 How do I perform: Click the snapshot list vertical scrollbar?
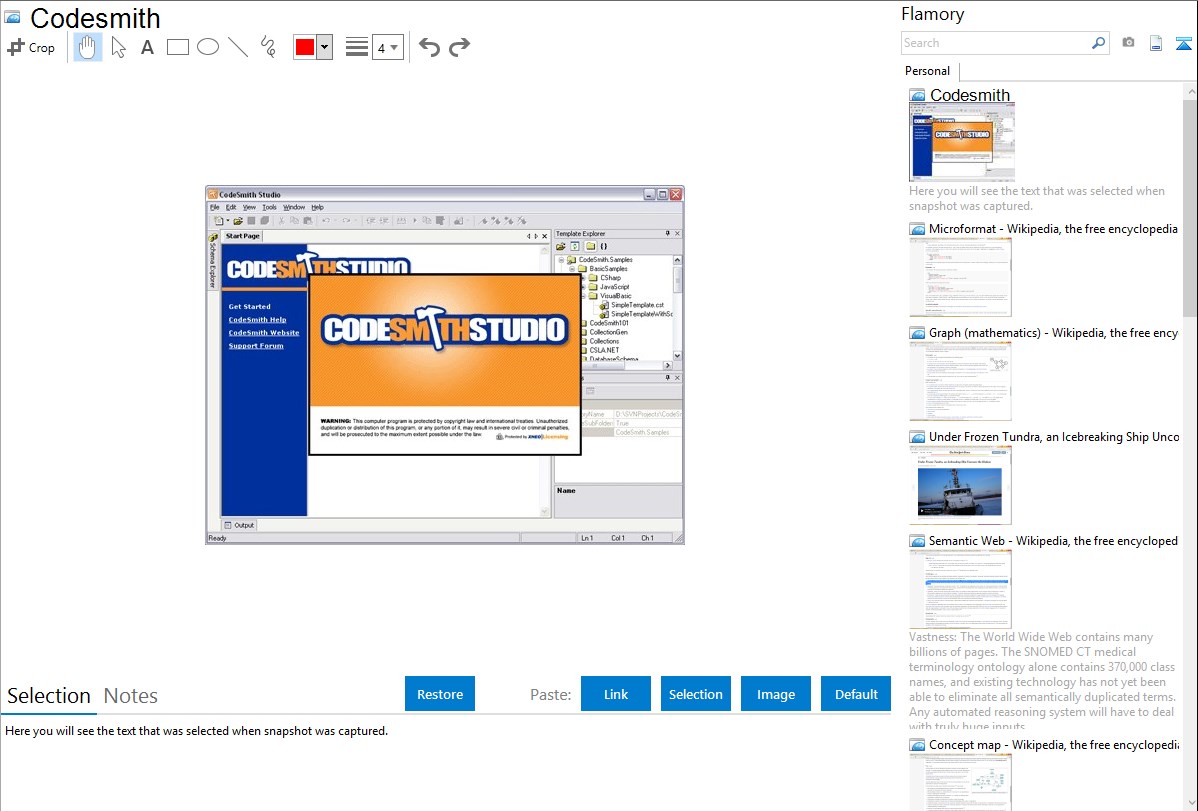coord(1190,206)
